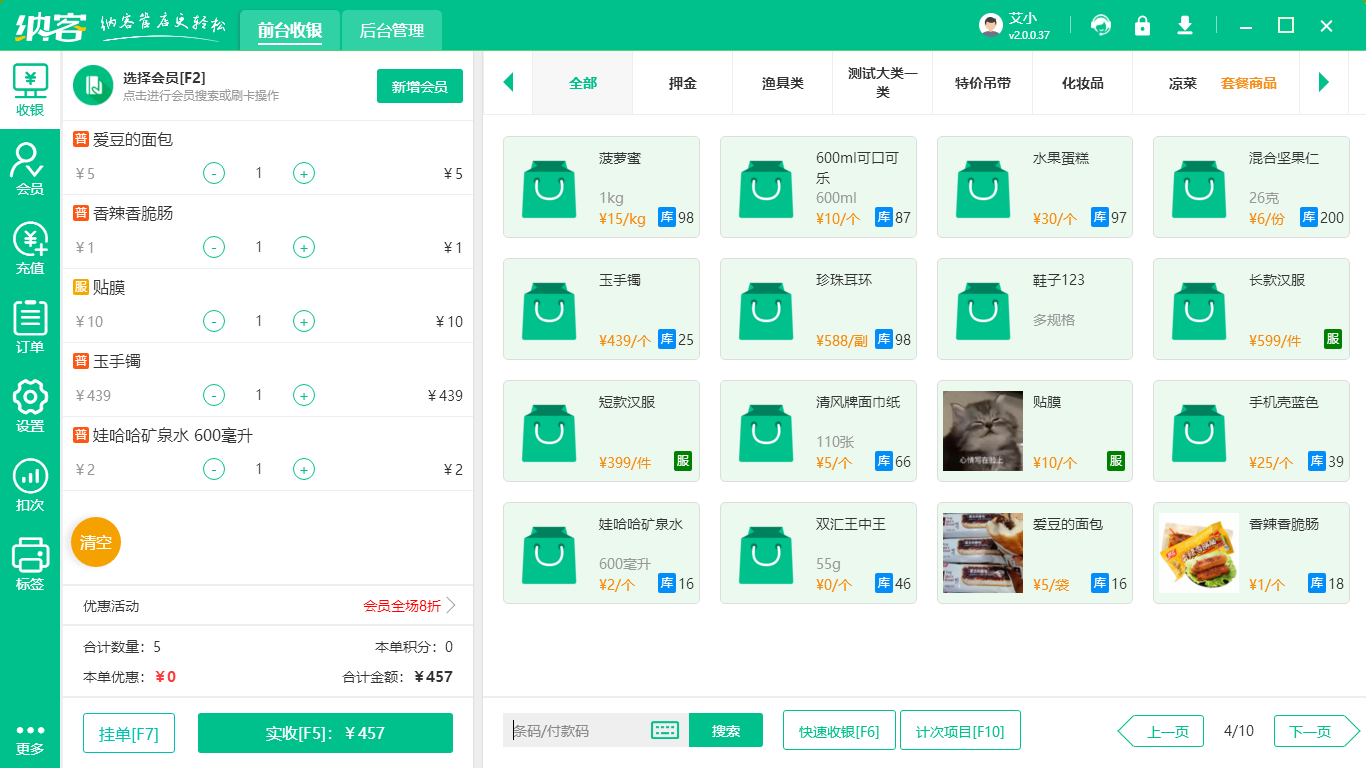Click the 新增会员 add member button

tap(419, 87)
